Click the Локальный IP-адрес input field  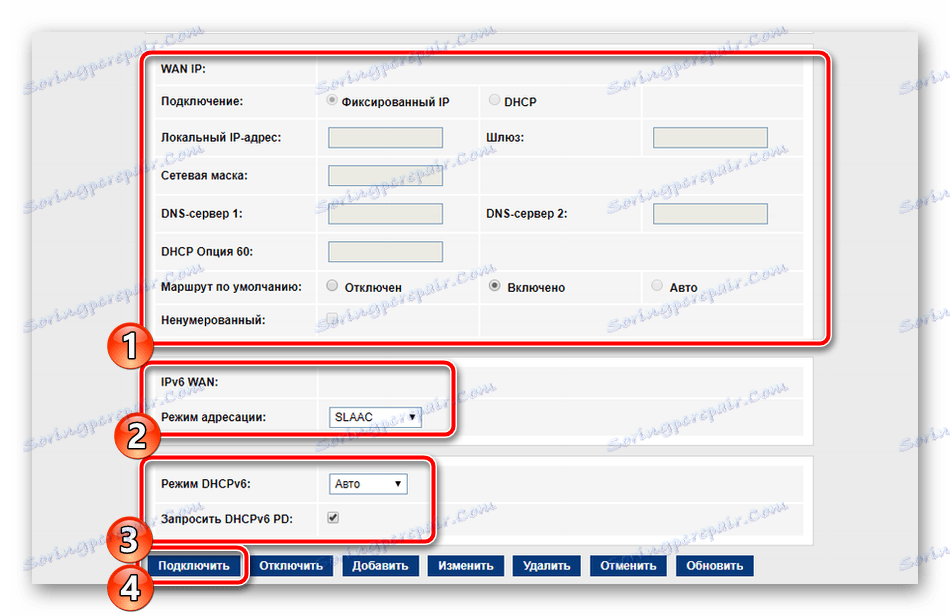[x=385, y=137]
